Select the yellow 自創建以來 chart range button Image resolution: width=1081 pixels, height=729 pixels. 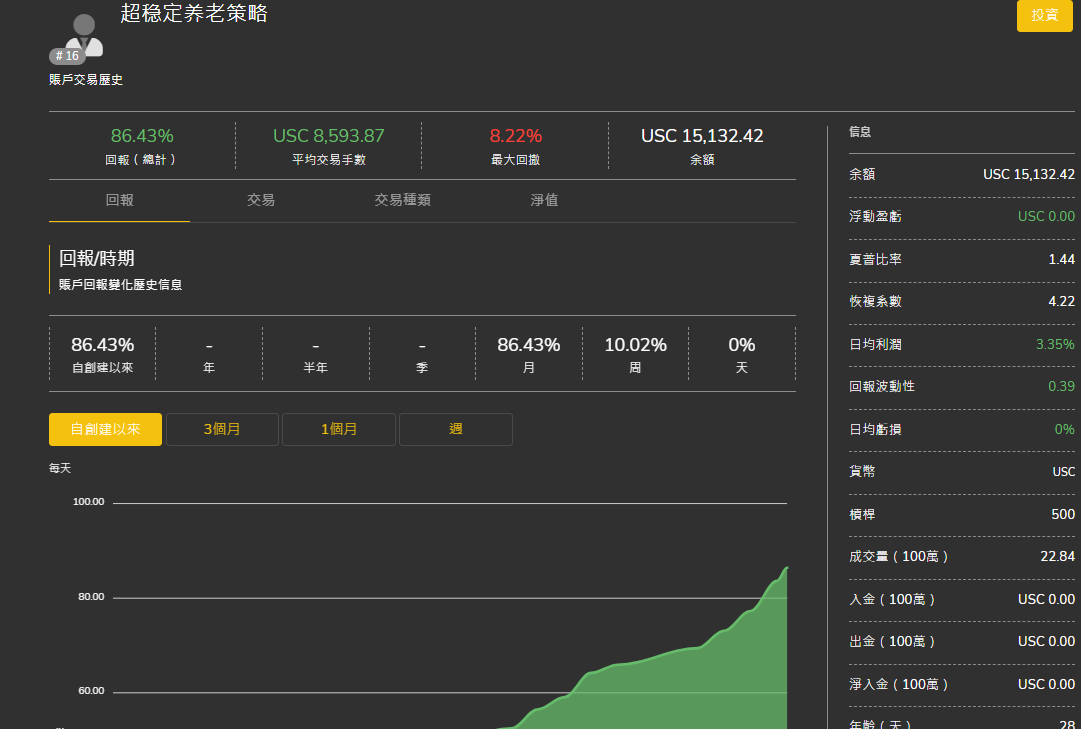[x=105, y=430]
